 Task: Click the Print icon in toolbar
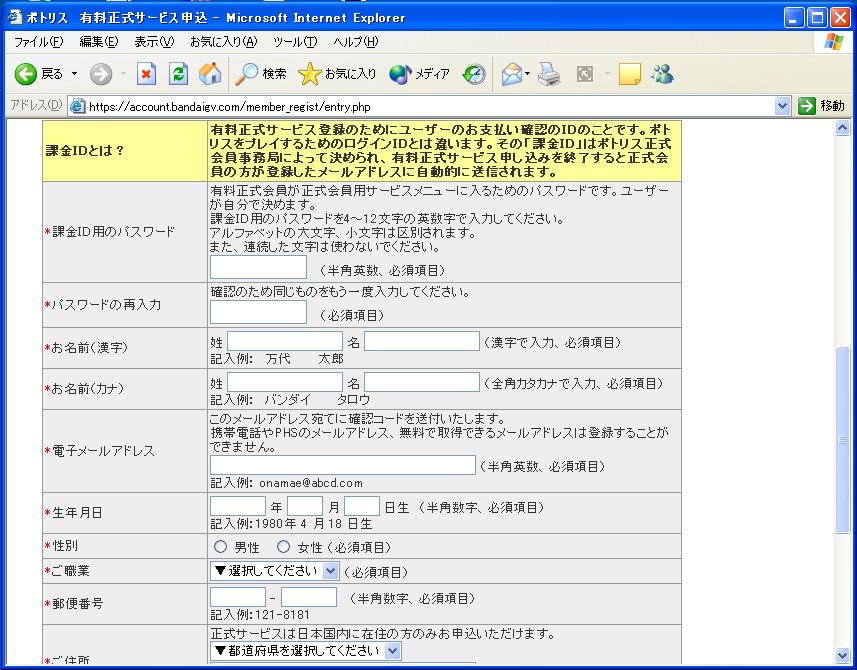coord(548,74)
